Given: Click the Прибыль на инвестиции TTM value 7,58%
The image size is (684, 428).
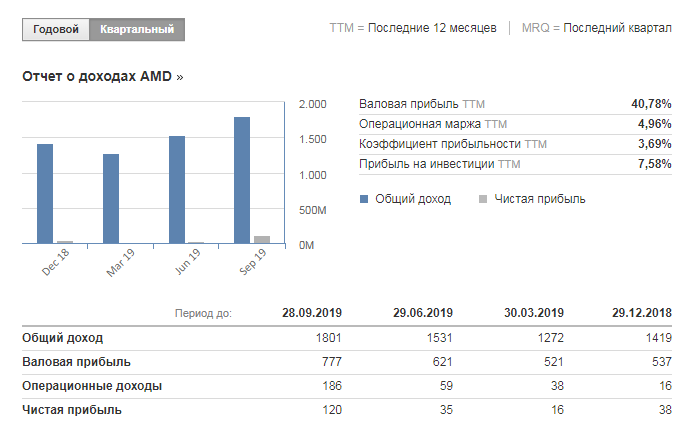Looking at the screenshot, I should point(654,164).
